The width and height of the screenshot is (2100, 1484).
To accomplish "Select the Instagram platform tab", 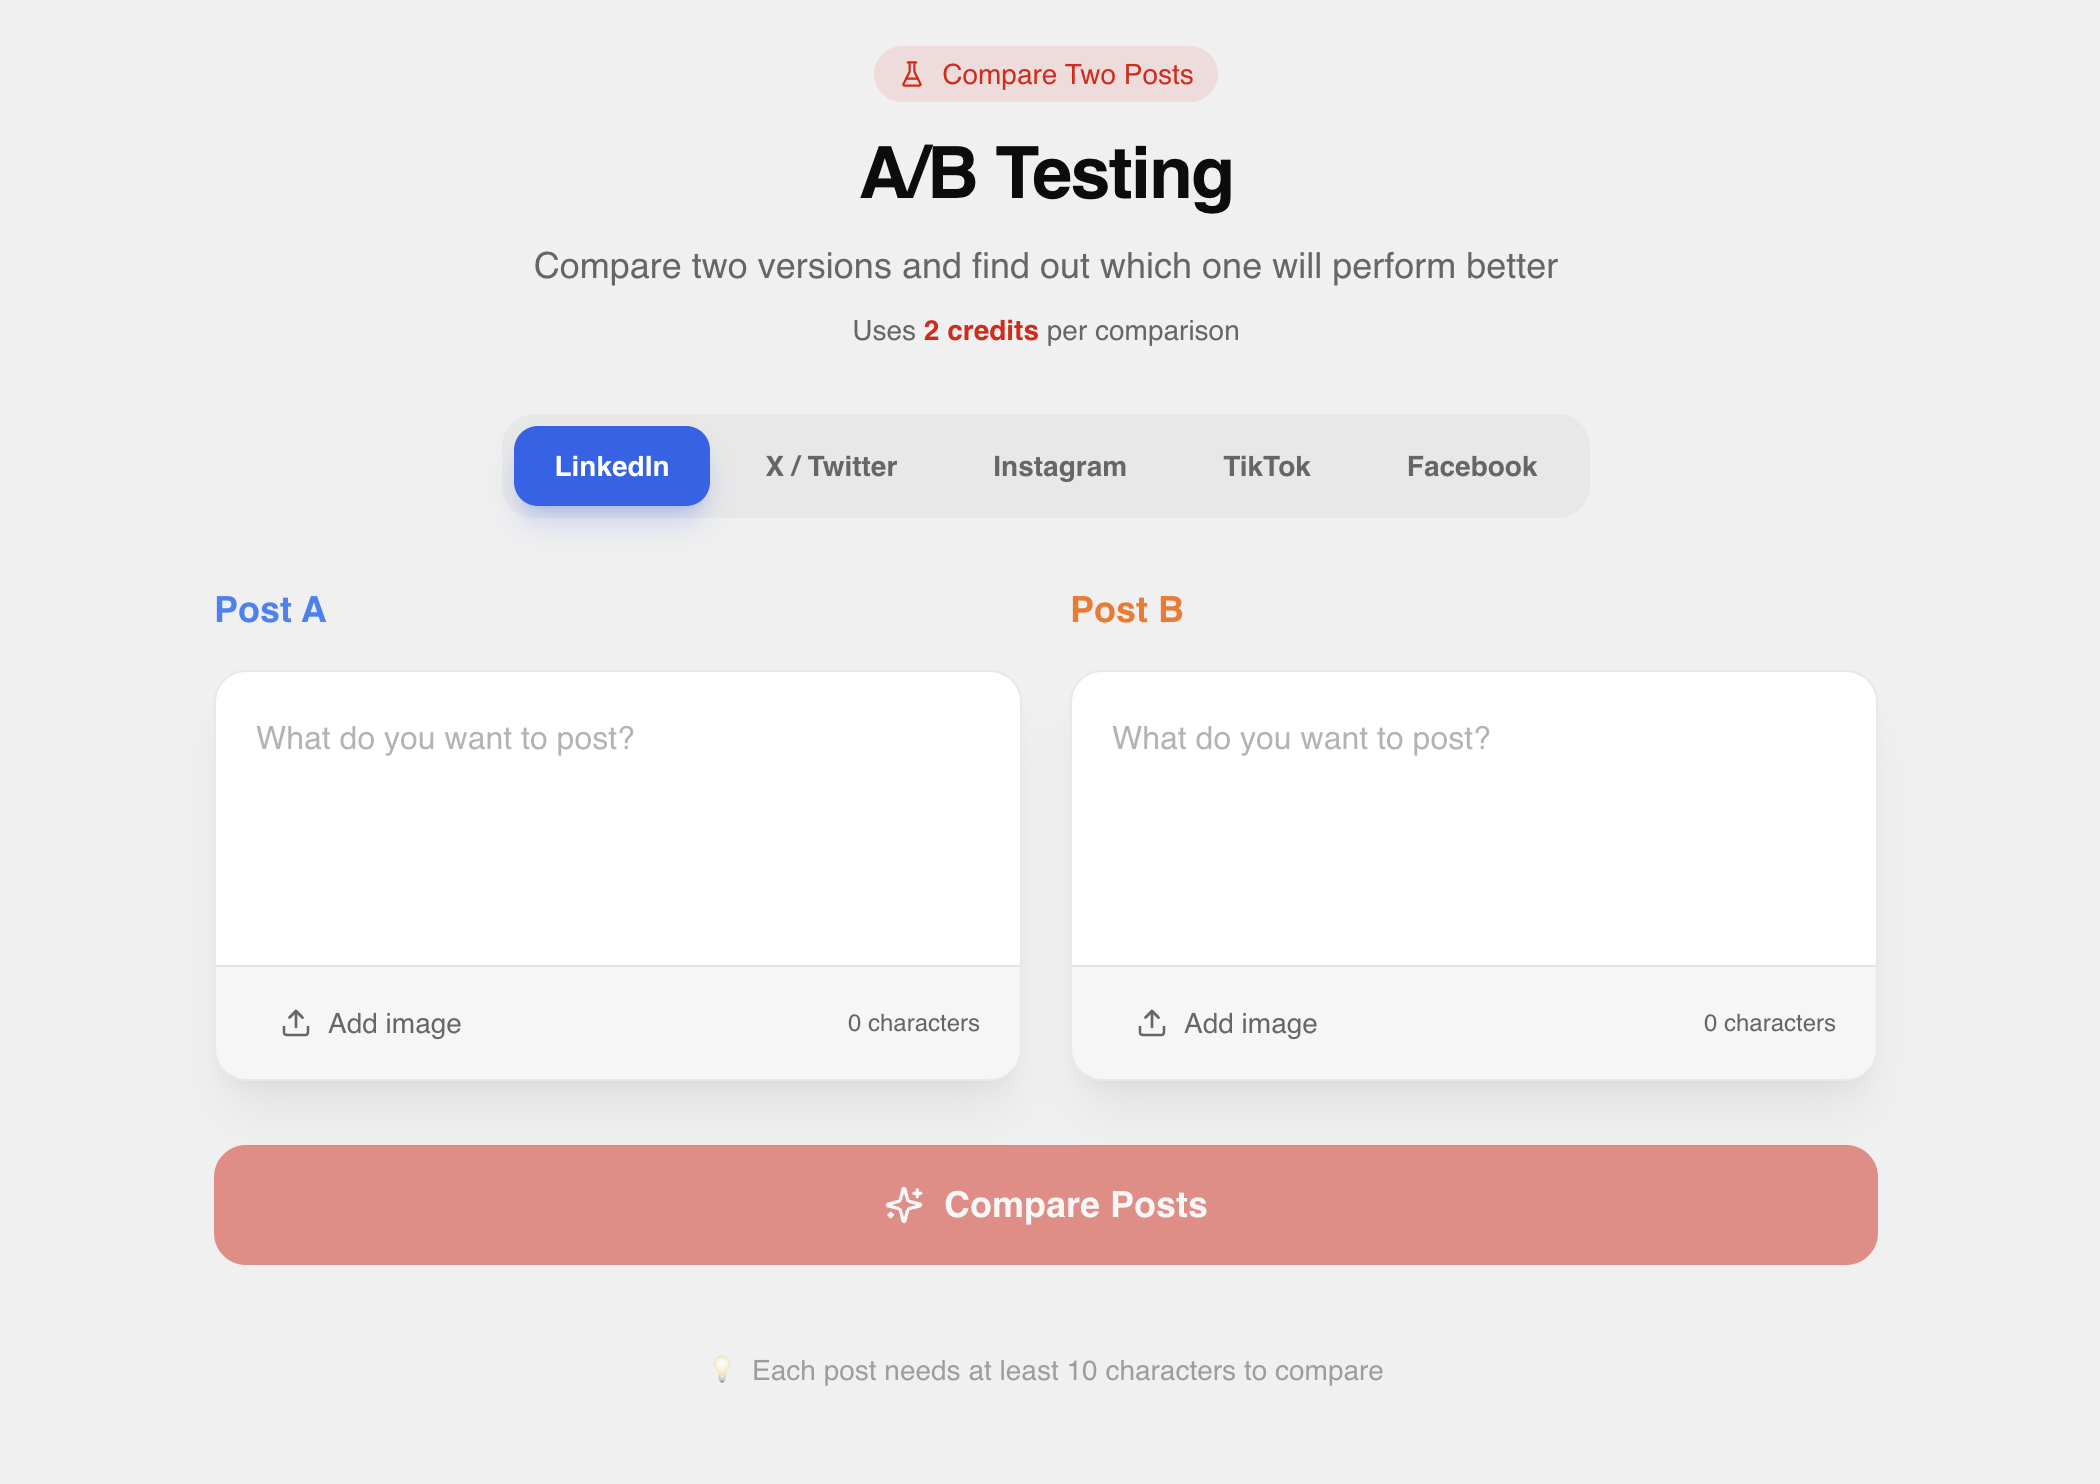I will click(x=1059, y=465).
